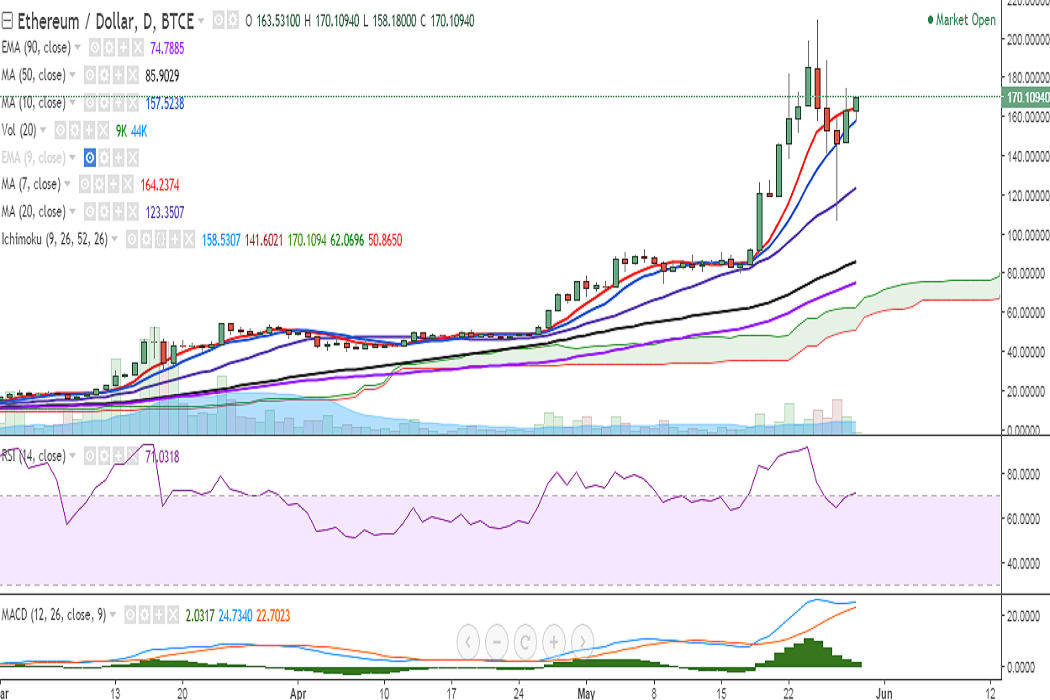Click the May label on the time axis
1050x700 pixels.
click(586, 693)
